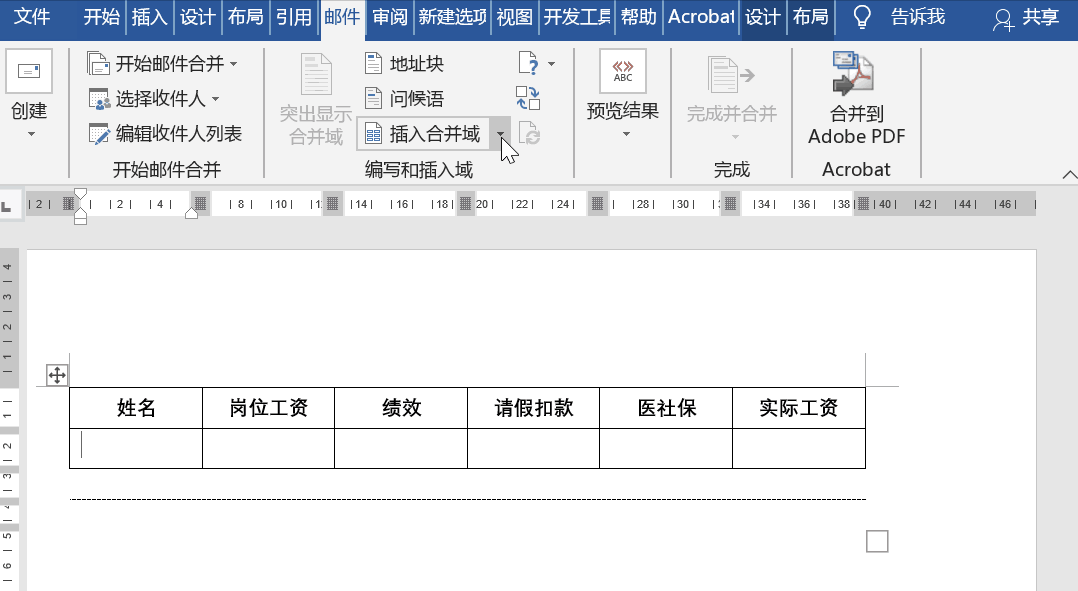Screen dimensions: 1078x591
Task: Click 完成并合并 icon
Action: 732,74
